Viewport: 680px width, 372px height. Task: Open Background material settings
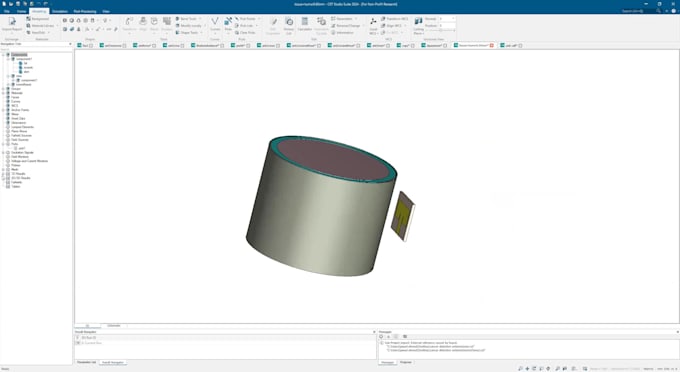[x=38, y=19]
